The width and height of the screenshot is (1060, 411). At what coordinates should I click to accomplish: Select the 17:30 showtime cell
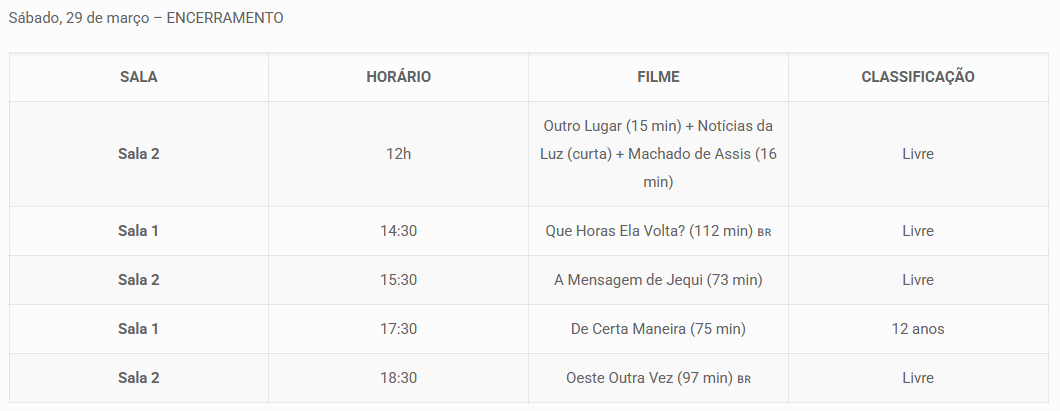[x=398, y=329]
